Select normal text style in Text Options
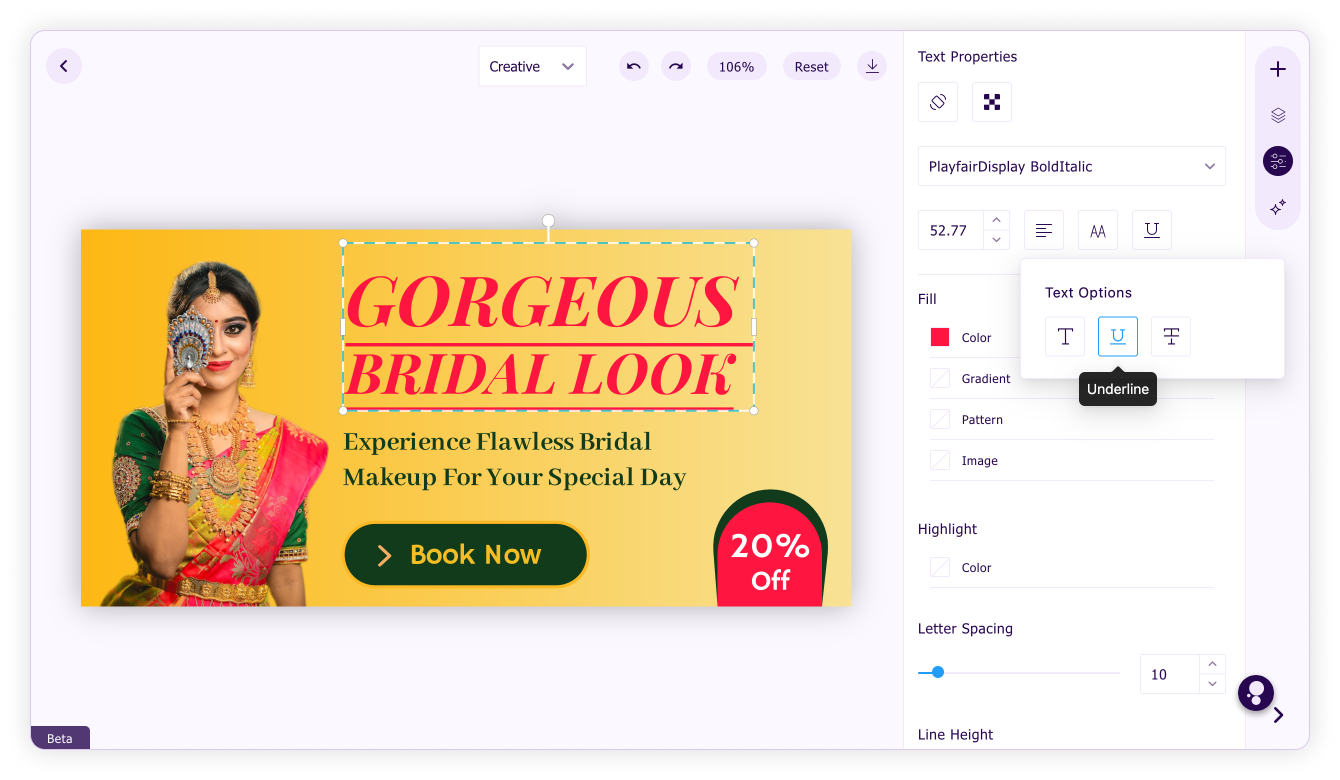Viewport: 1340px width, 780px height. [x=1065, y=336]
